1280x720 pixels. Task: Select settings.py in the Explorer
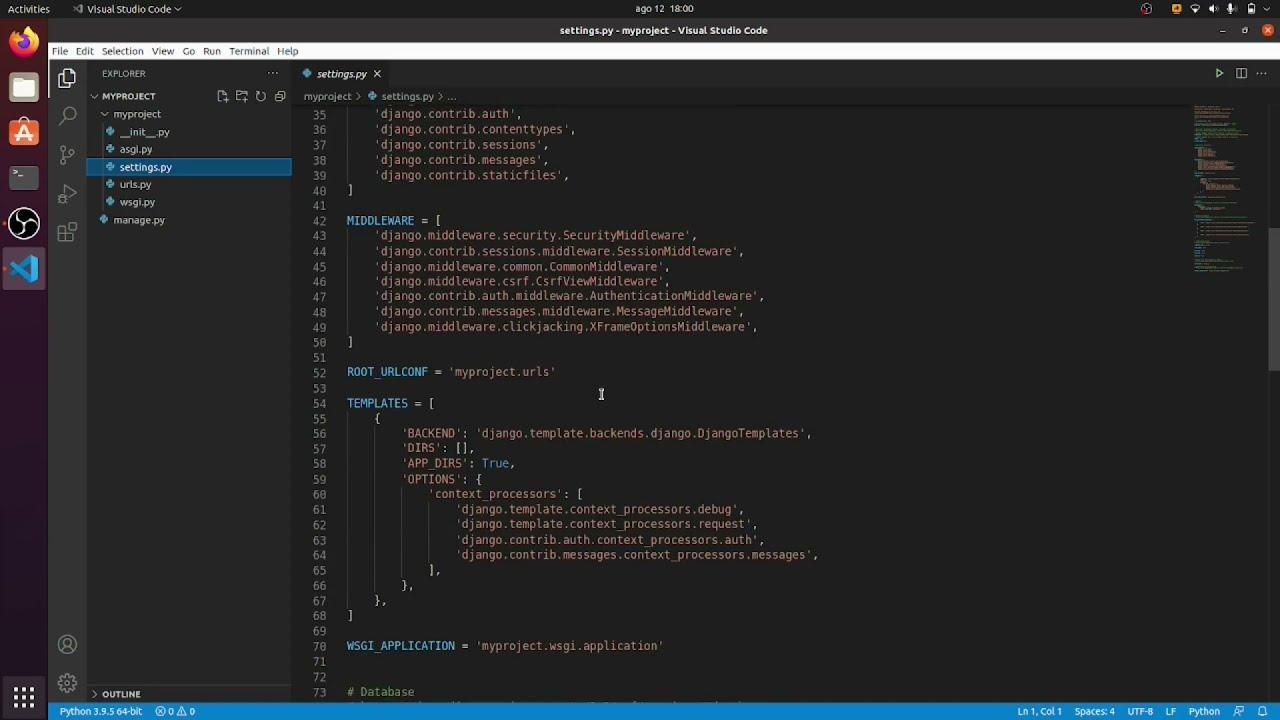tap(146, 167)
